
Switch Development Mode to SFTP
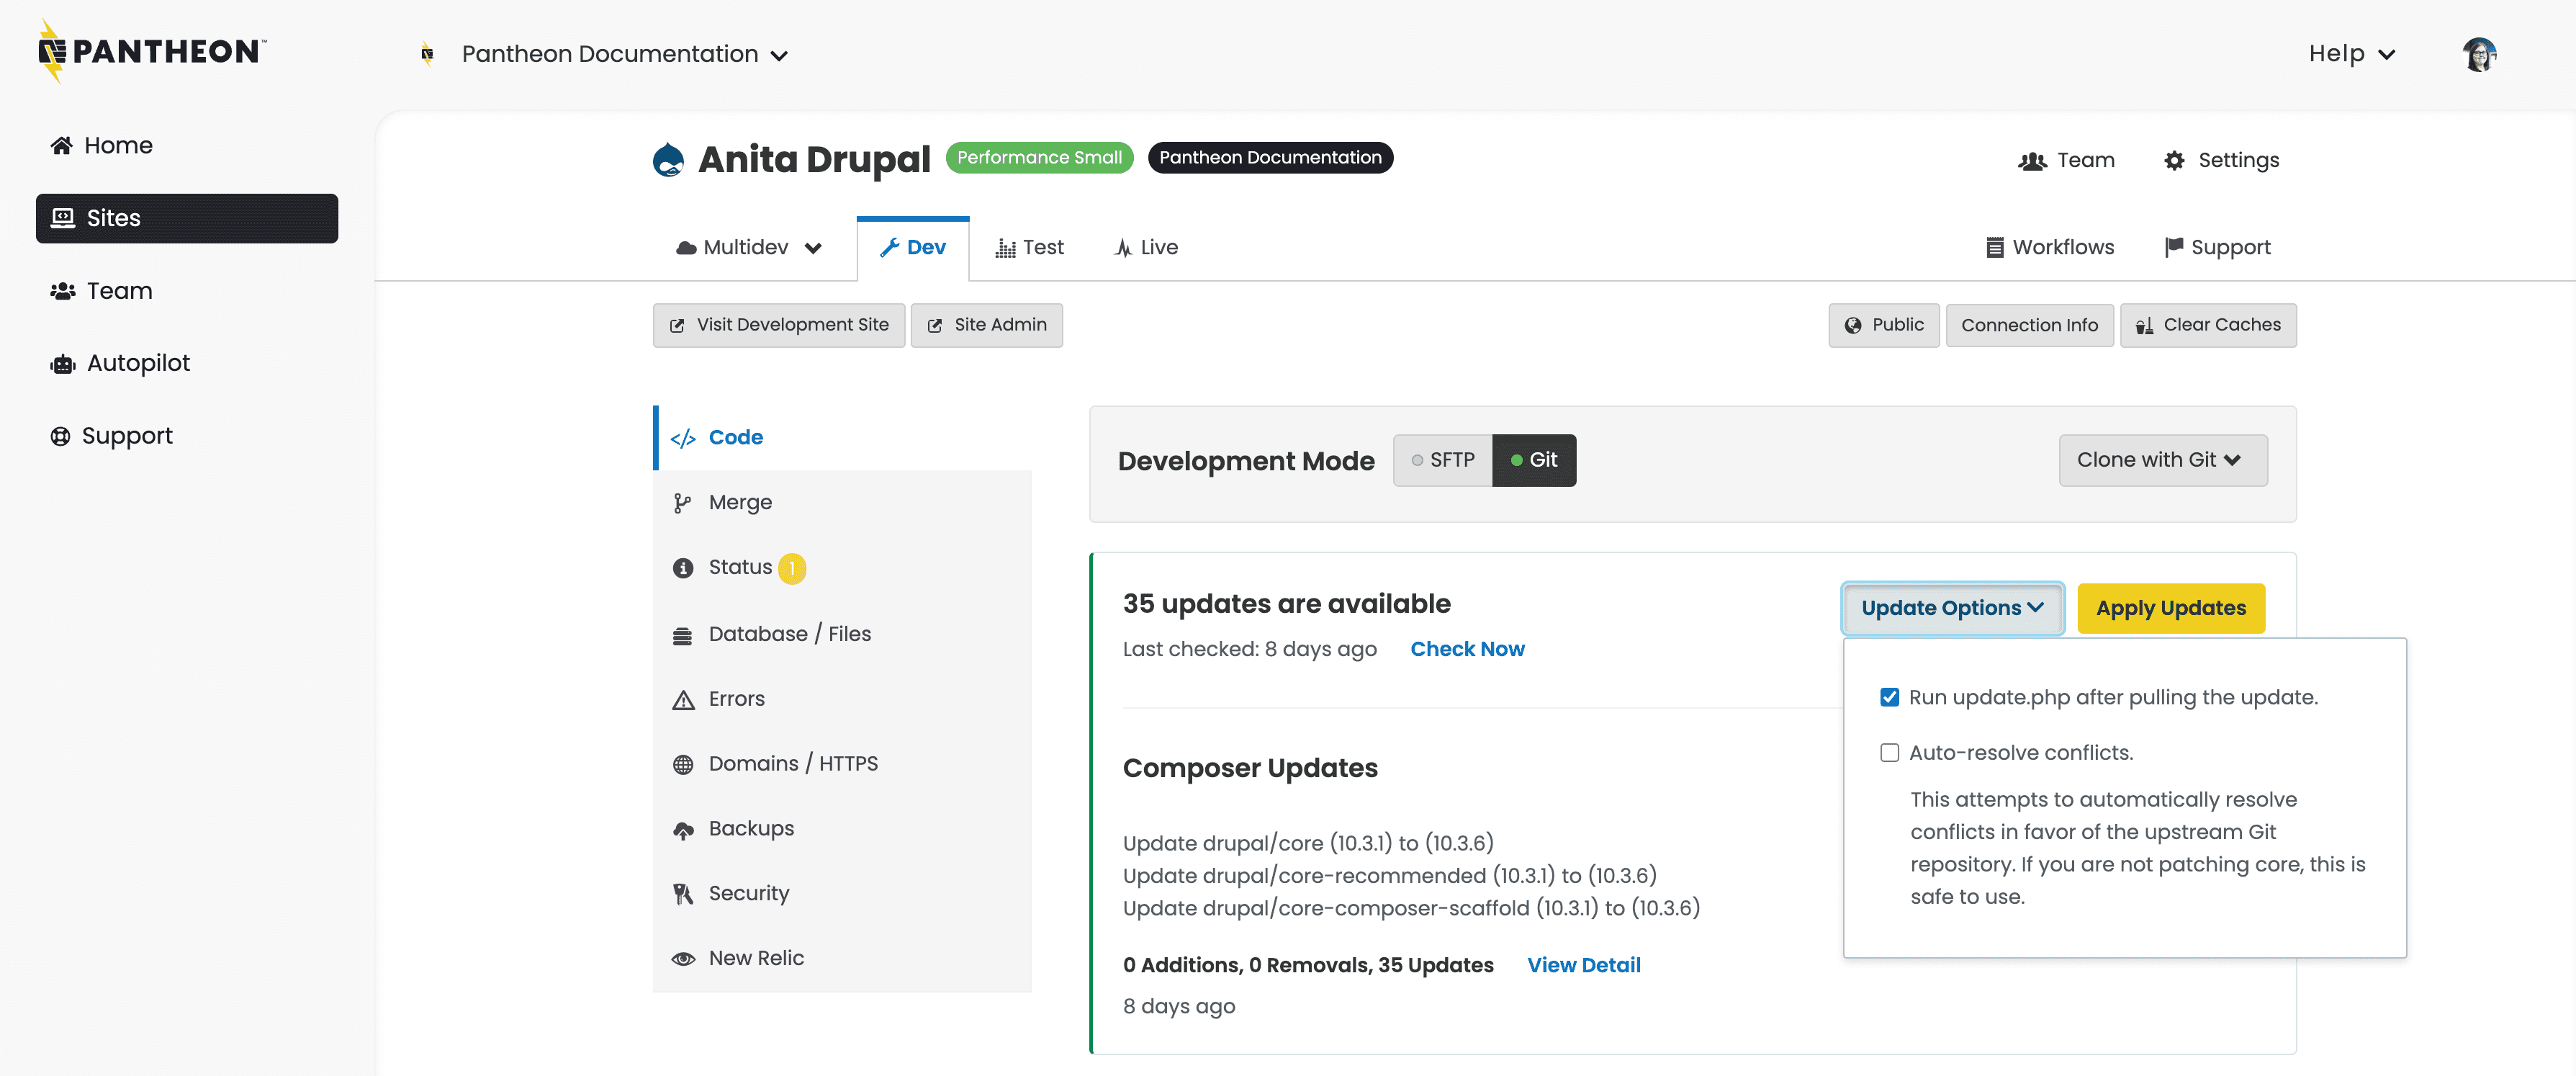point(1443,460)
